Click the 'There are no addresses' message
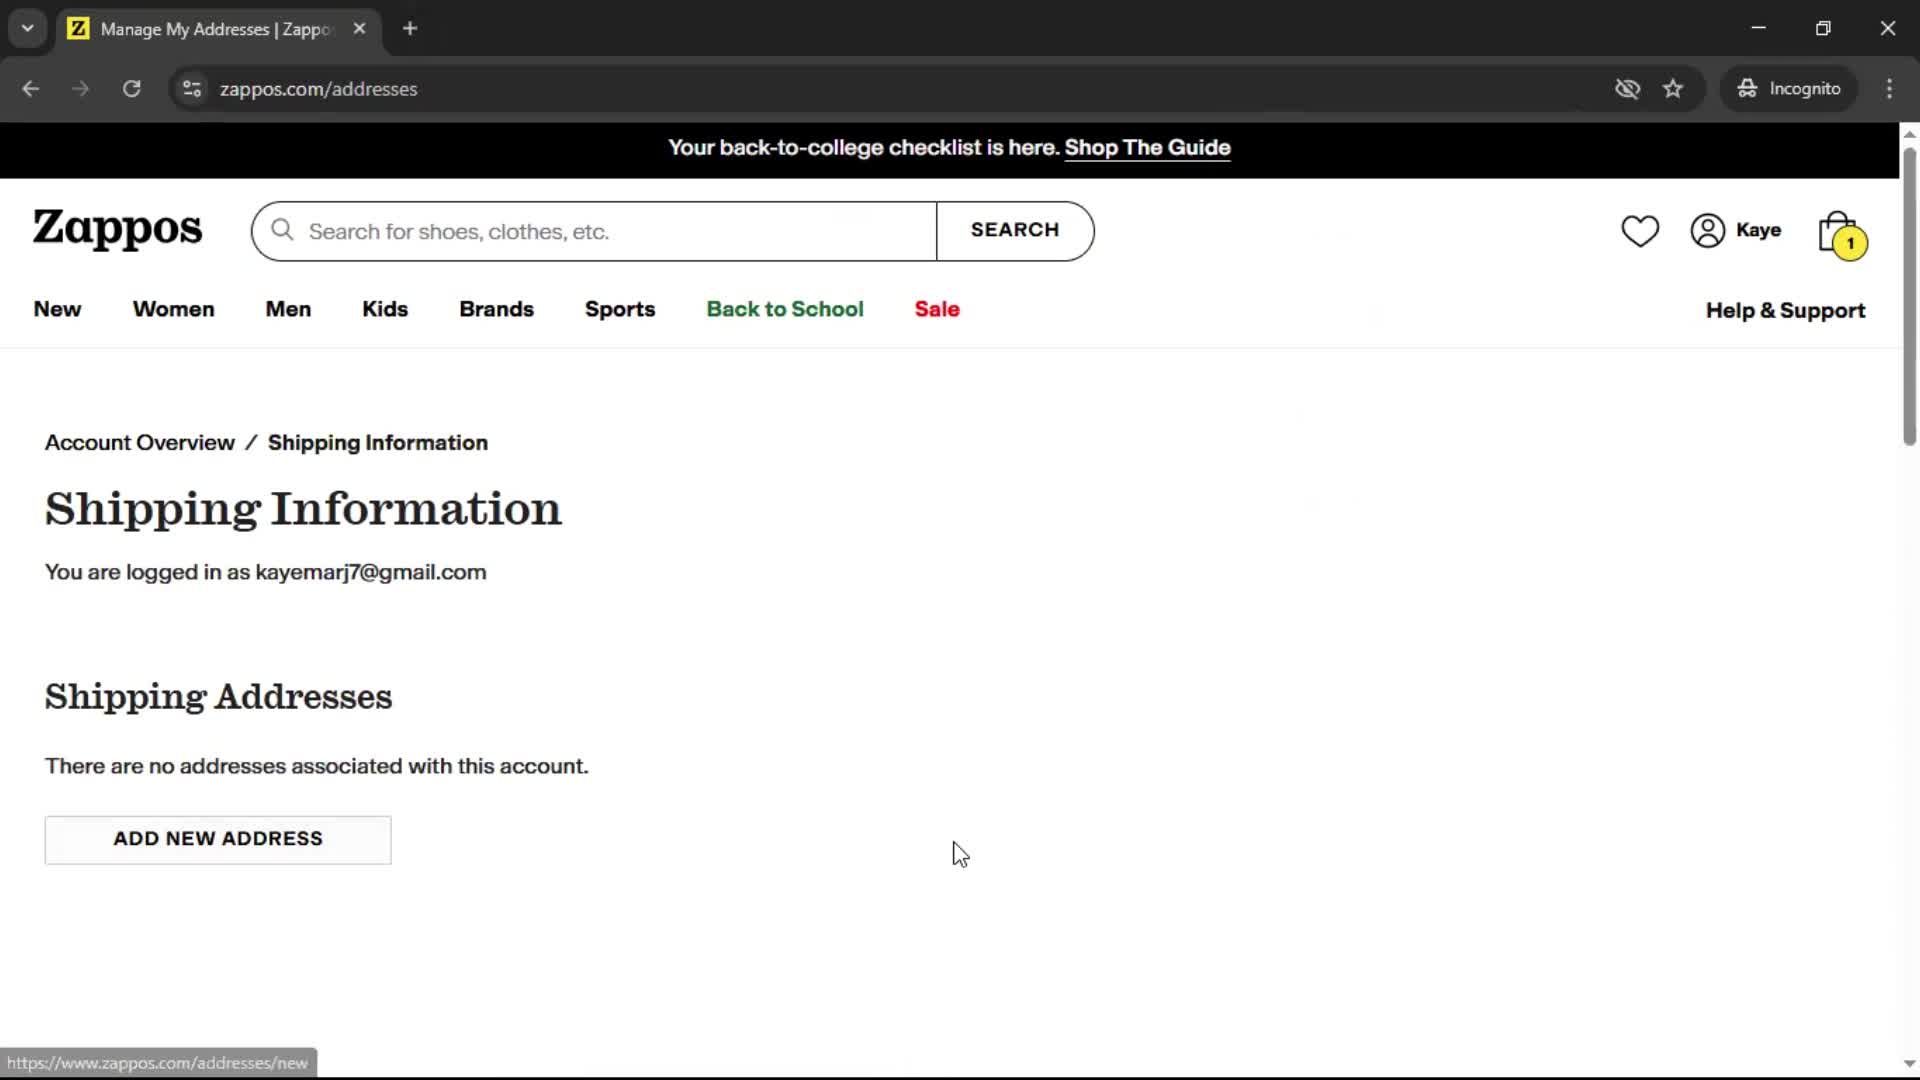This screenshot has height=1080, width=1920. [x=317, y=767]
